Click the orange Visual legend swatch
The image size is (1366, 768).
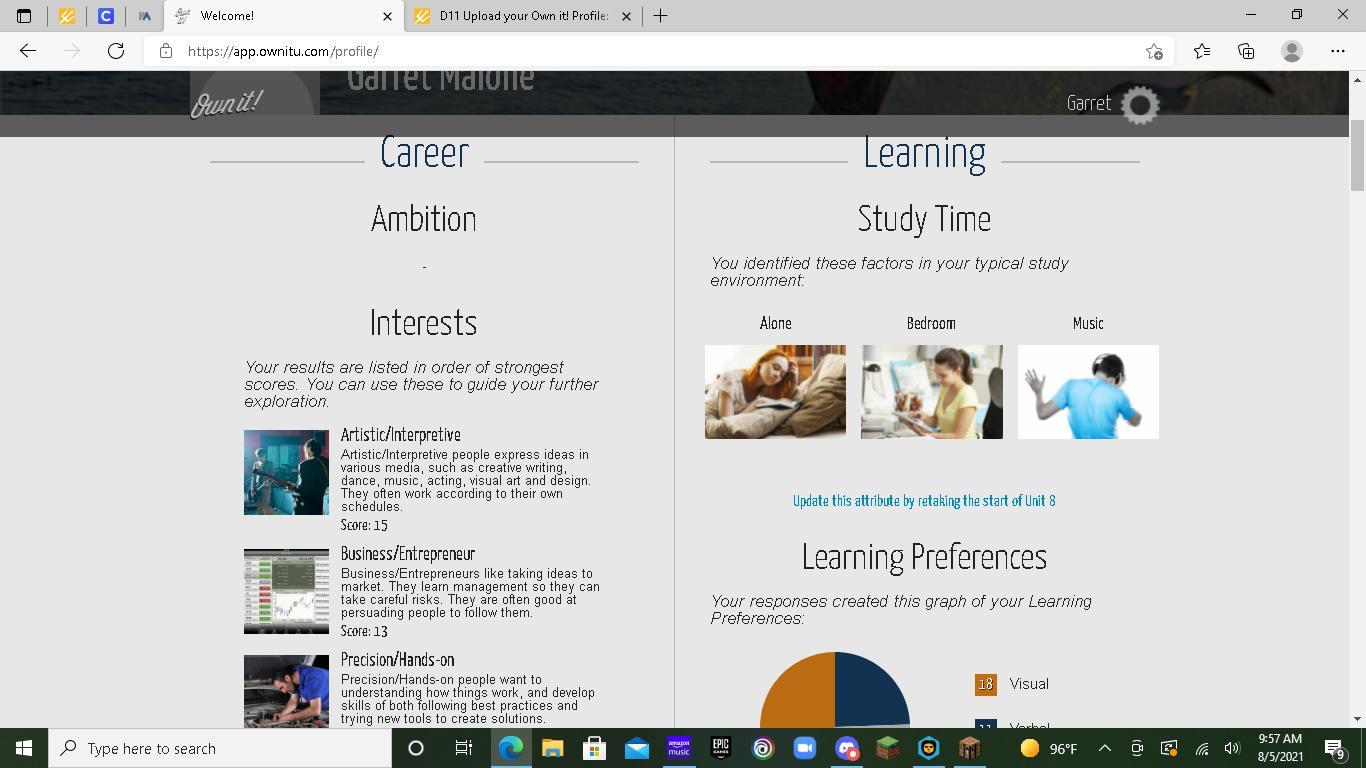tap(985, 684)
